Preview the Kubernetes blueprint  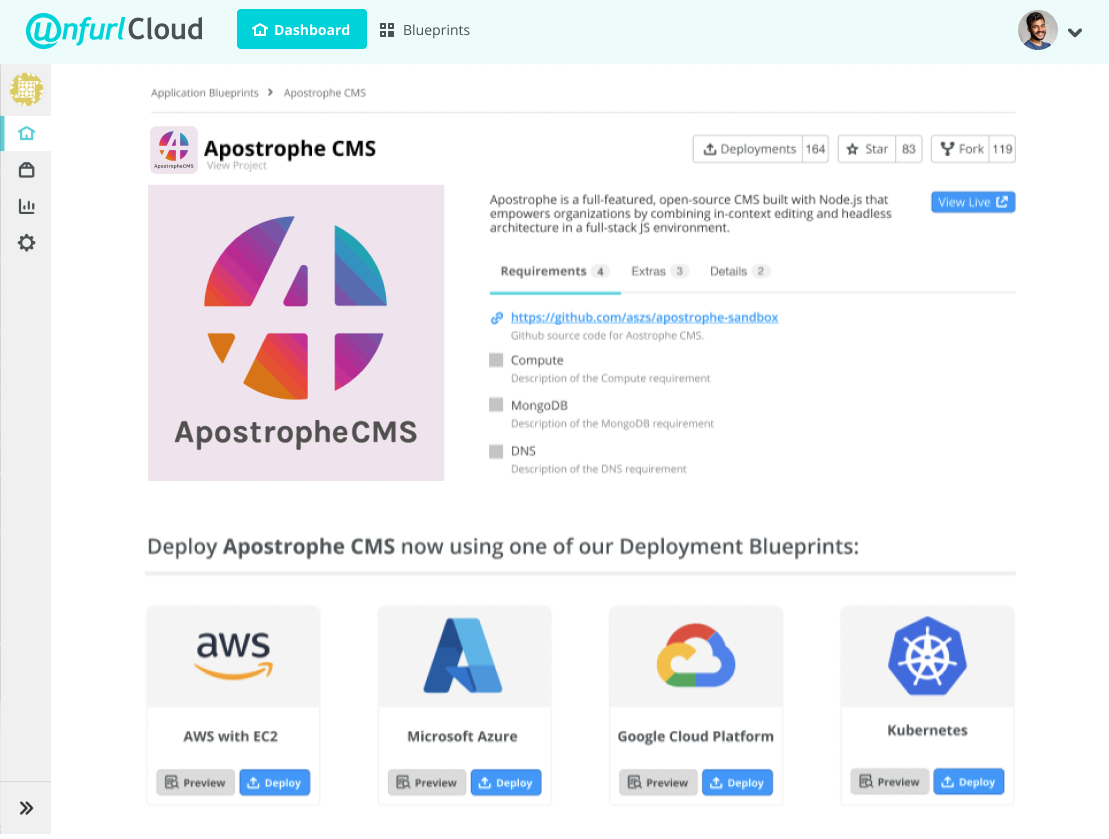click(889, 782)
